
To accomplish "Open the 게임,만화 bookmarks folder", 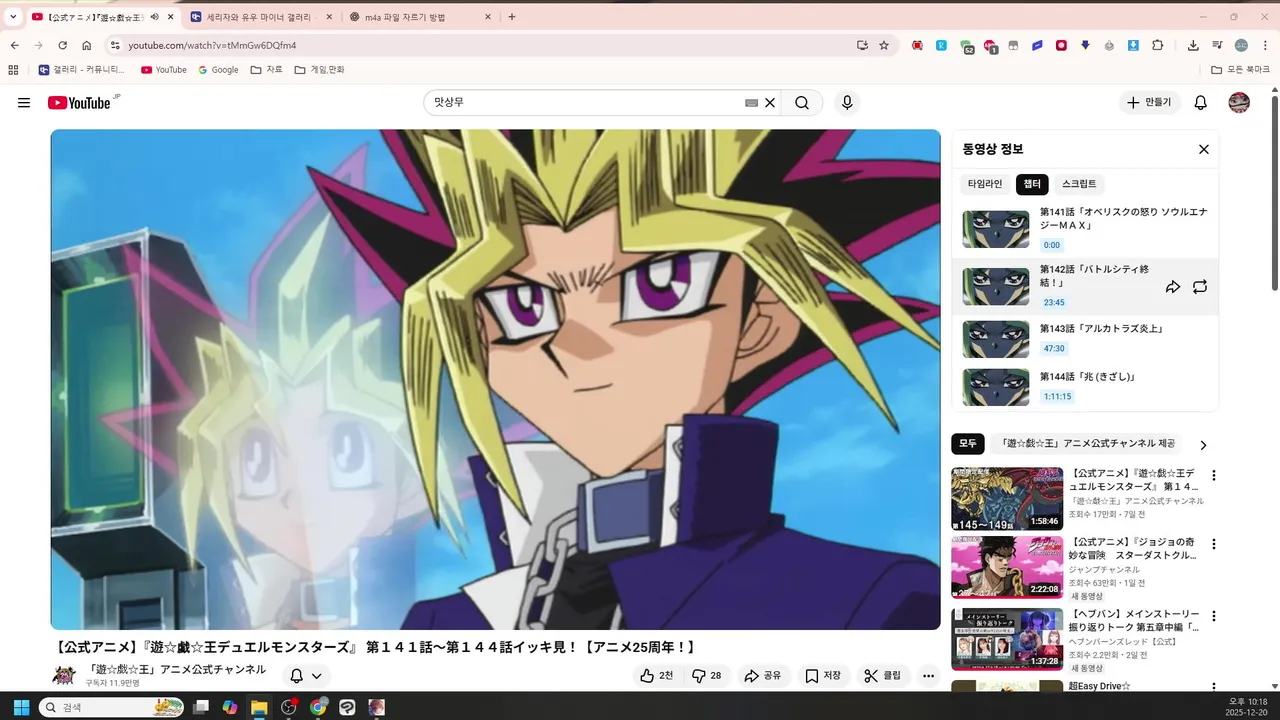I will [x=320, y=70].
